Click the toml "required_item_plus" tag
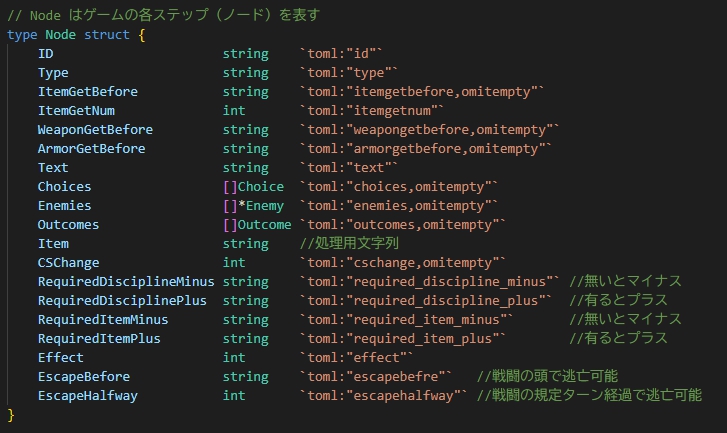Image resolution: width=727 pixels, height=433 pixels. coord(410,339)
